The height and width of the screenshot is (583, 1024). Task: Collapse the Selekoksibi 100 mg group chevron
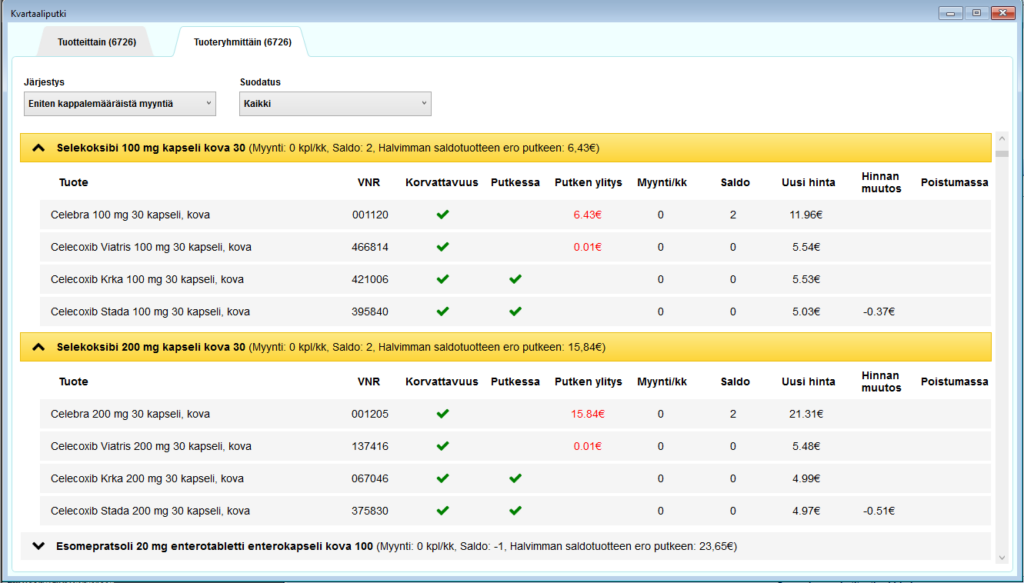[39, 148]
